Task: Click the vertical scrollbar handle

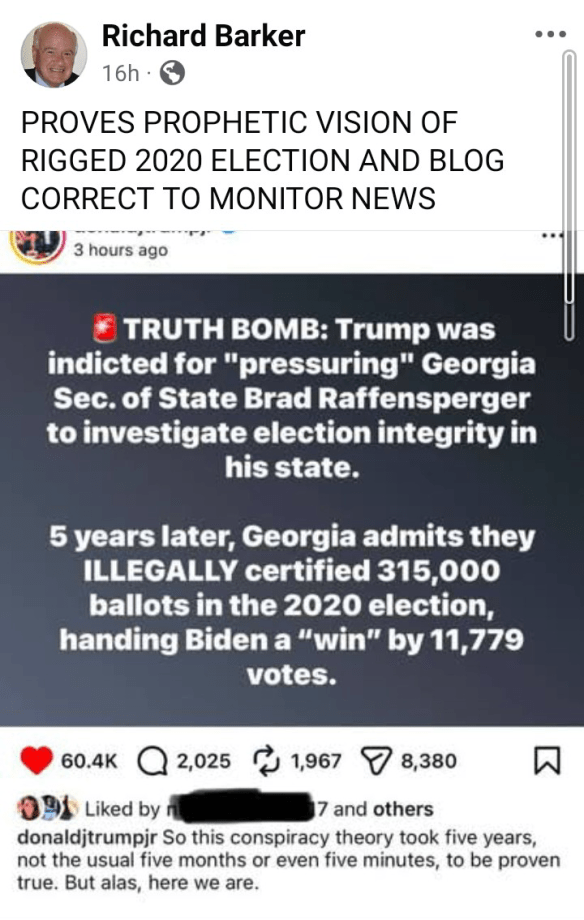Action: pos(569,195)
